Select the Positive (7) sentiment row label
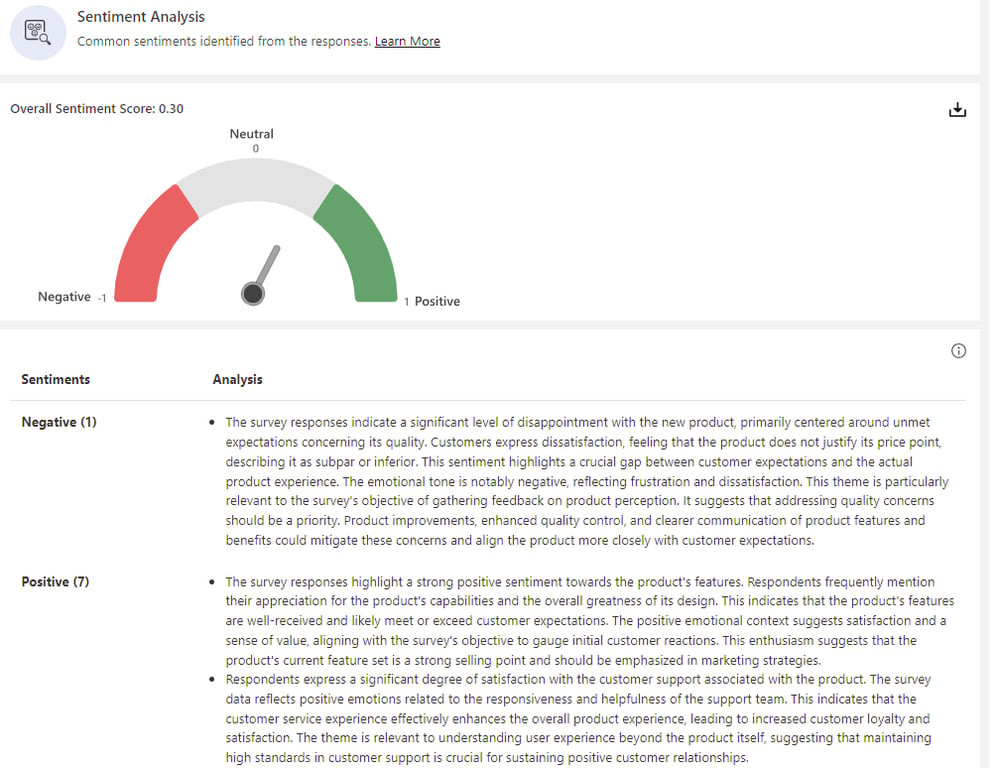The width and height of the screenshot is (997, 768). point(55,581)
